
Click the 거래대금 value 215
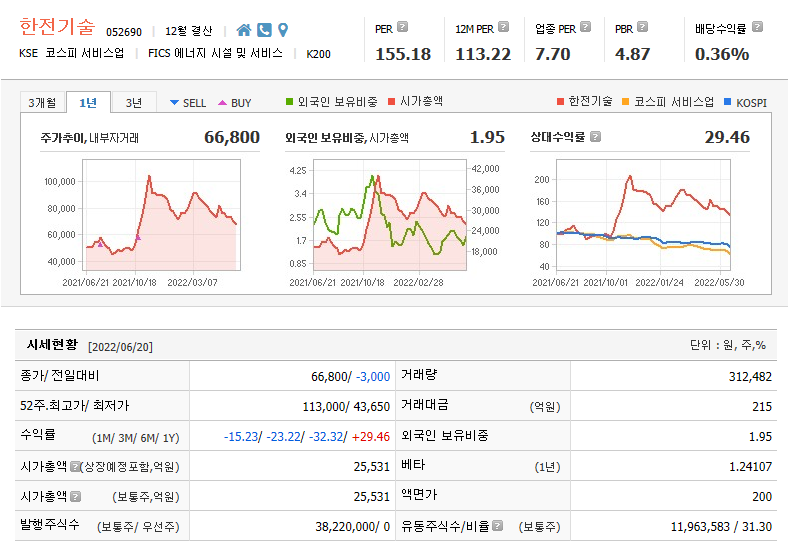pyautogui.click(x=762, y=407)
